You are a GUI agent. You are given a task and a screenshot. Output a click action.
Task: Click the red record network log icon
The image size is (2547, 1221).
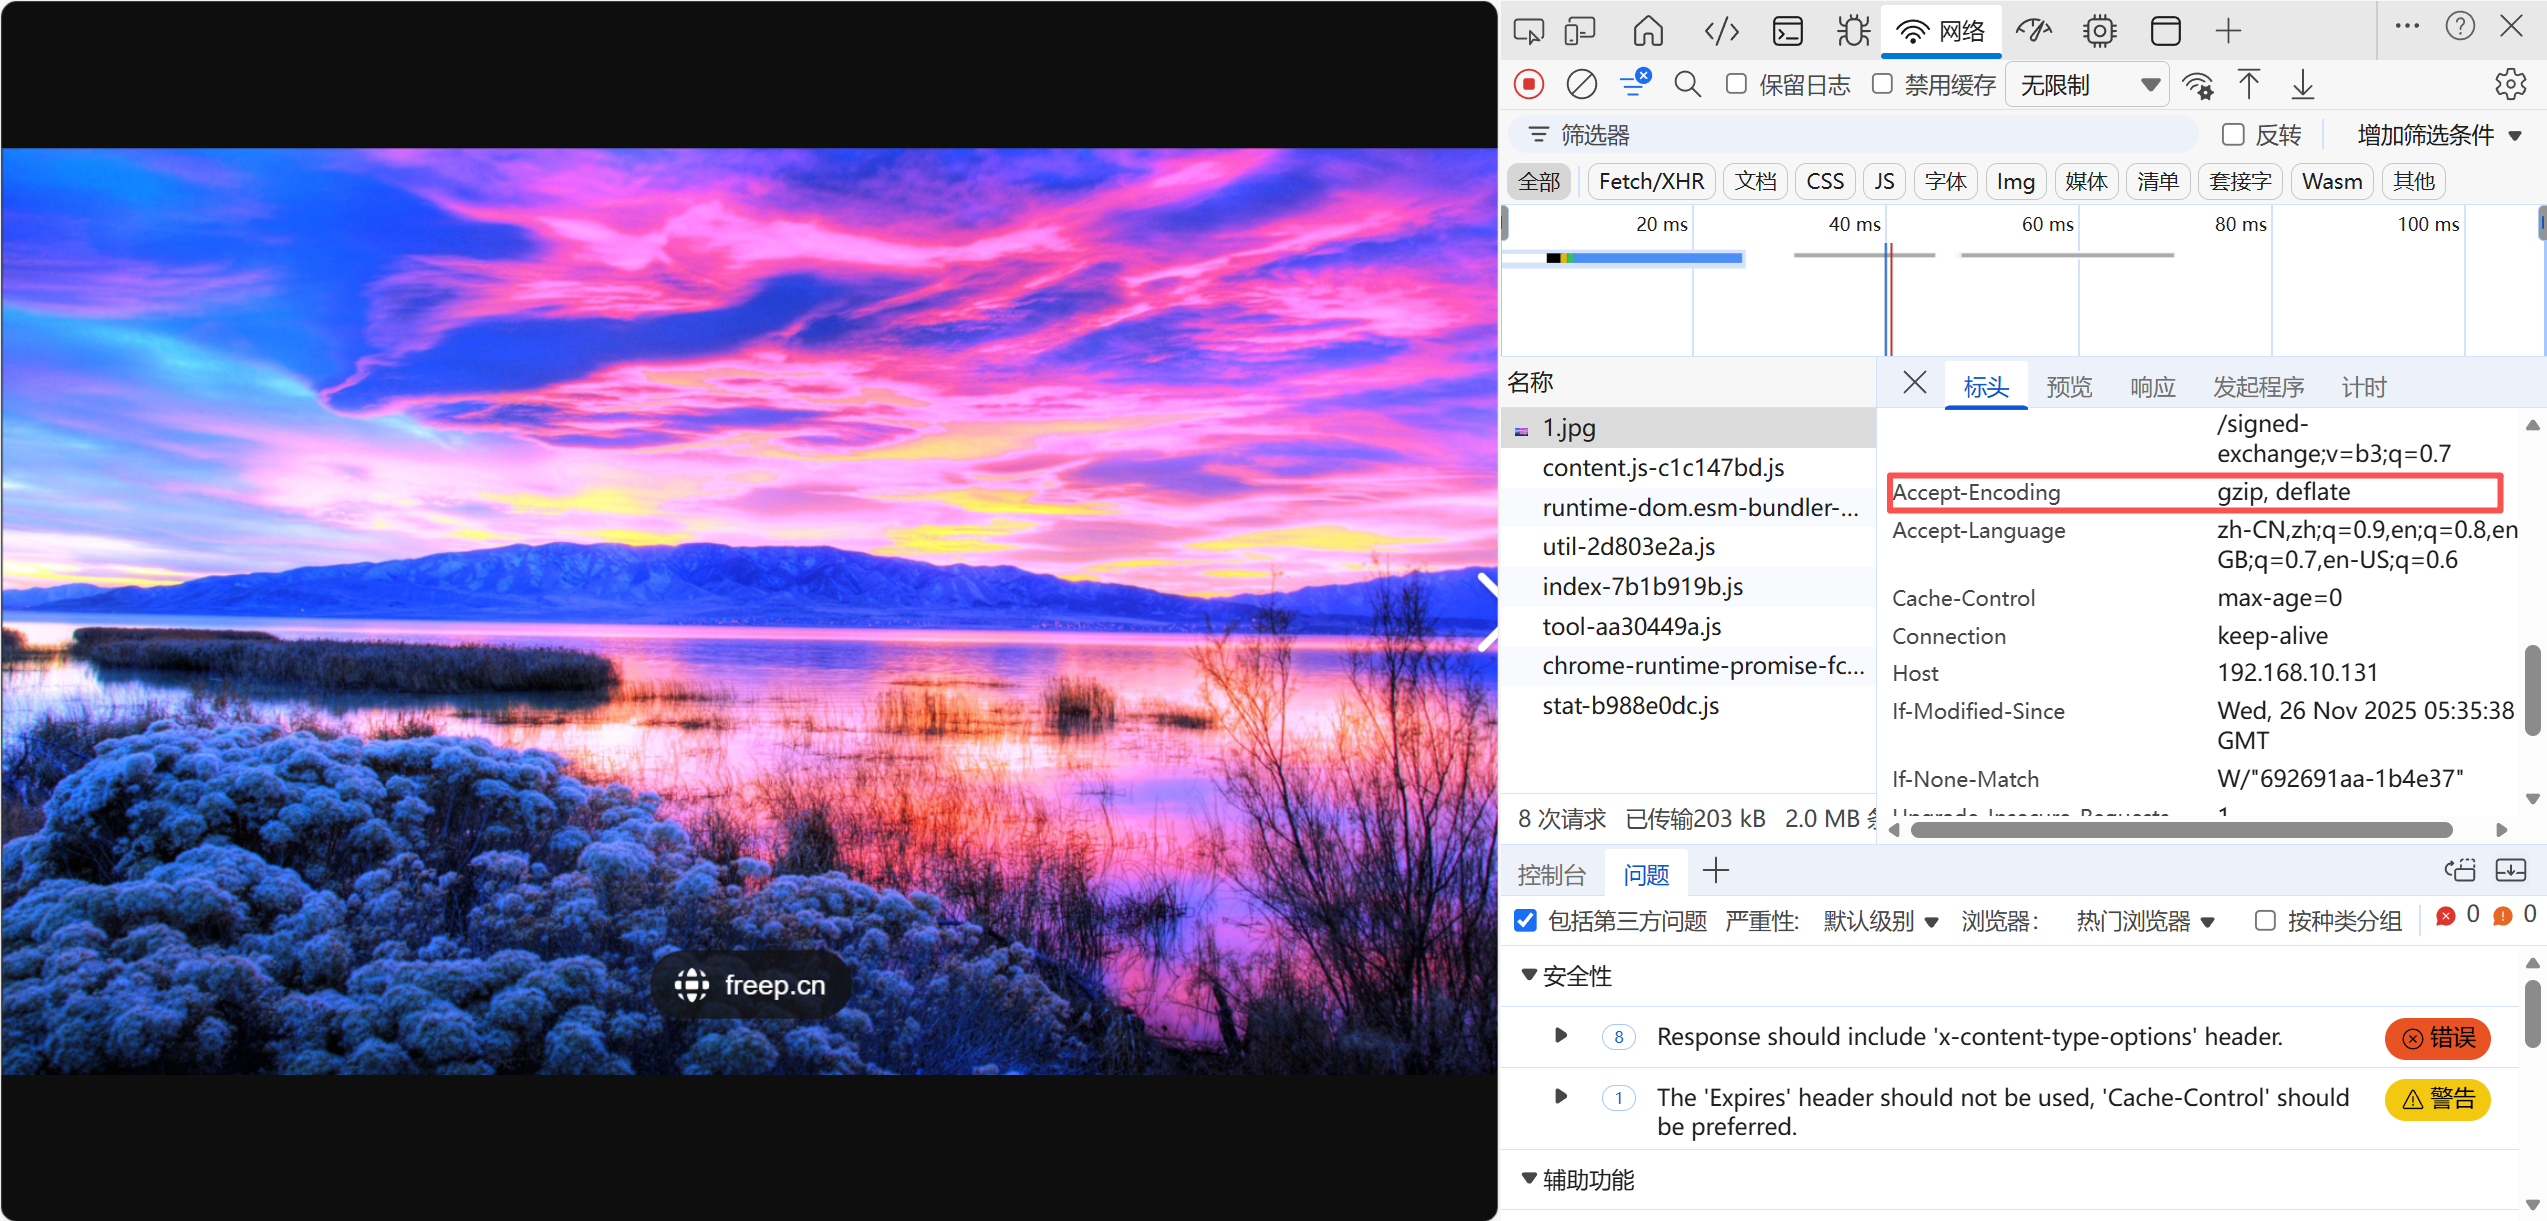(1528, 84)
